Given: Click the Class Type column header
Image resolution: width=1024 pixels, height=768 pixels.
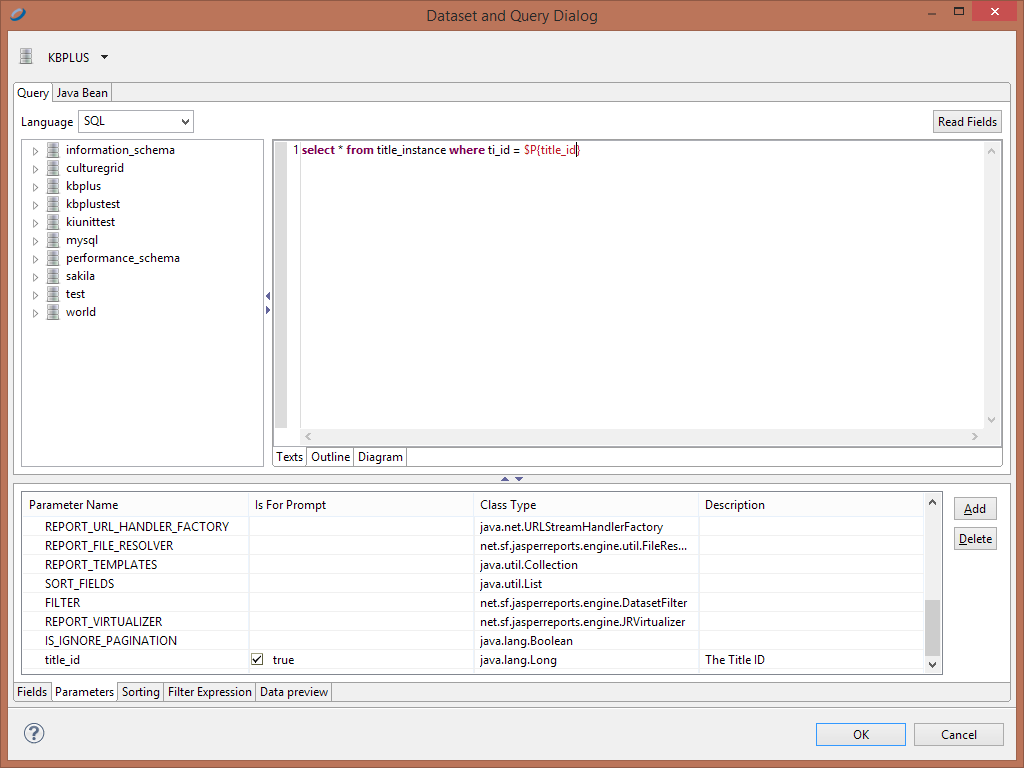Looking at the screenshot, I should click(x=586, y=505).
